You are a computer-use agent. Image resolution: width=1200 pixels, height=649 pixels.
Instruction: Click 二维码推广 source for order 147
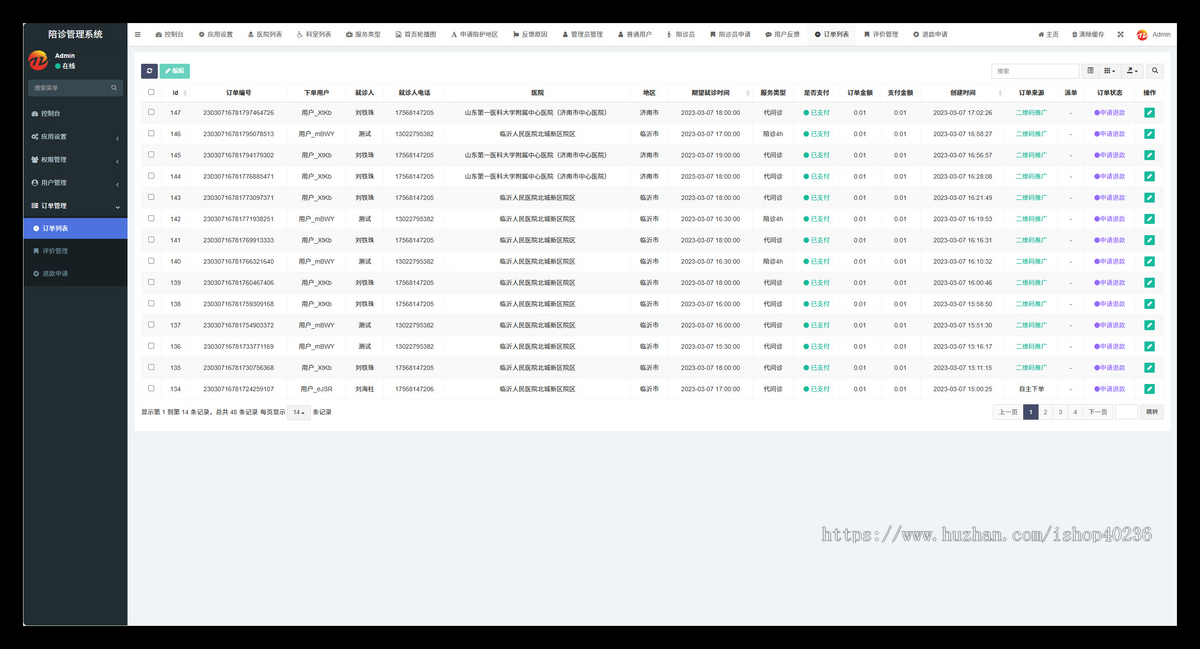pos(1031,113)
